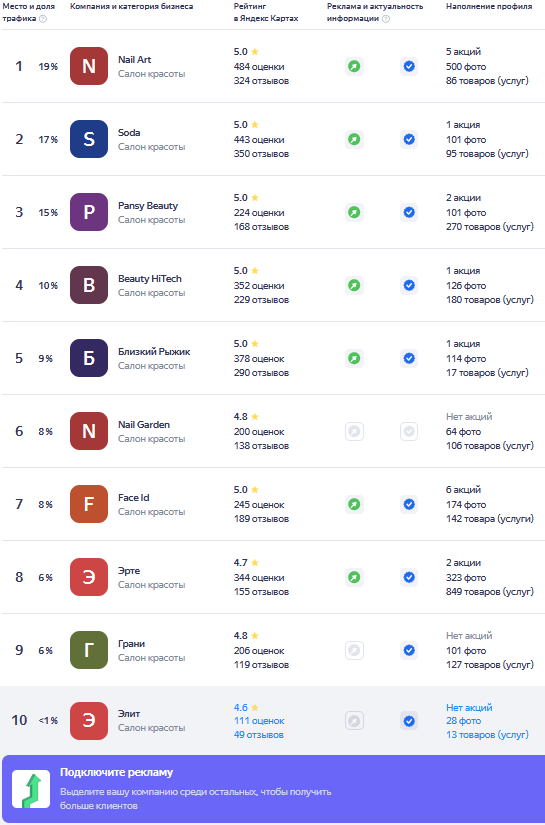Click the blue Soda S logo
Viewport: 545px width, 825px height.
89,139
